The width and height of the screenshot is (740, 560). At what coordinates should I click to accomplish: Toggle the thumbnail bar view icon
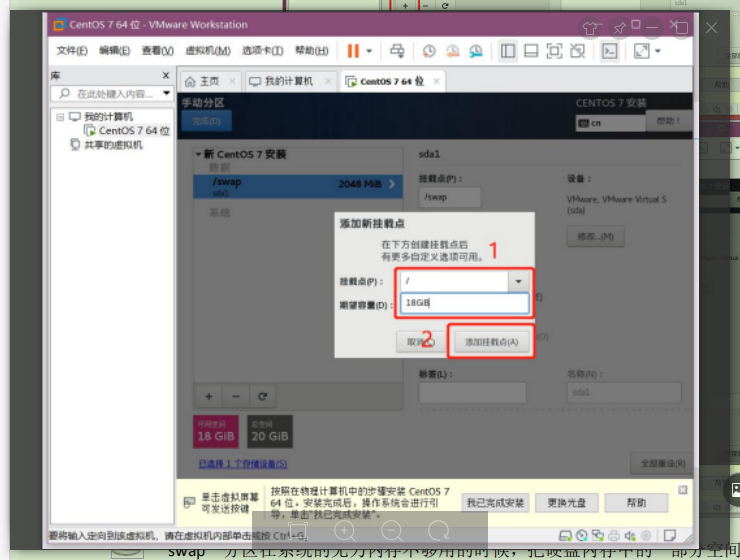point(531,51)
